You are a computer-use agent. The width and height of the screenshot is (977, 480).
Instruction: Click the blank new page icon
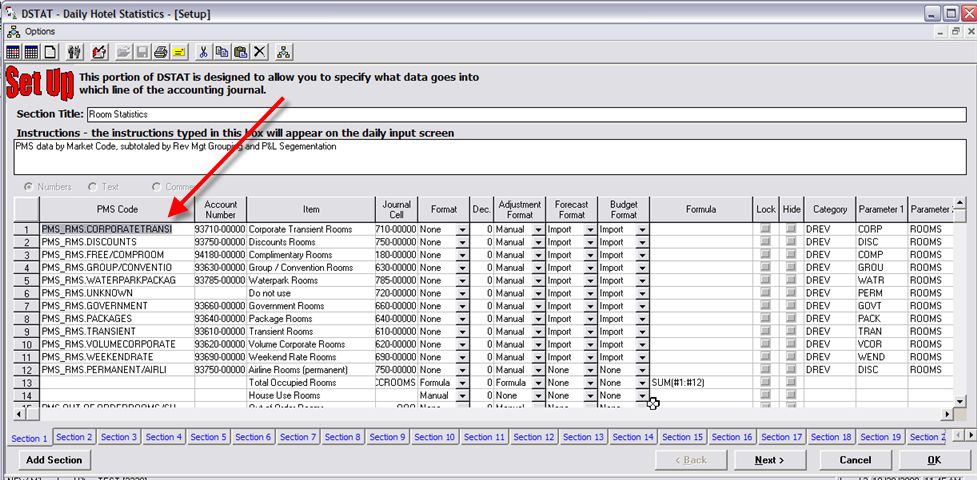coord(49,52)
